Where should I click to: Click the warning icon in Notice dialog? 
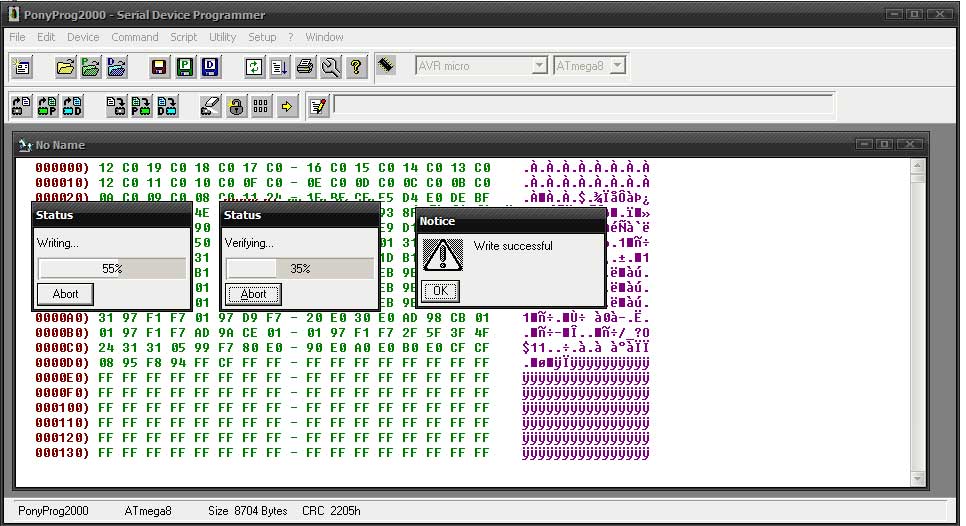click(442, 254)
